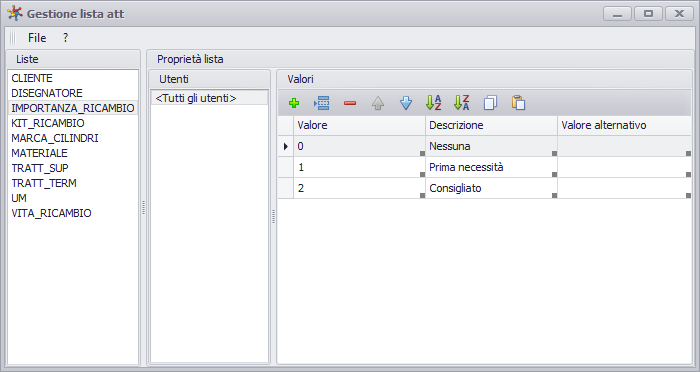The width and height of the screenshot is (700, 372).
Task: Click the splitter between Utenti and Valori
Action: pyautogui.click(x=273, y=217)
